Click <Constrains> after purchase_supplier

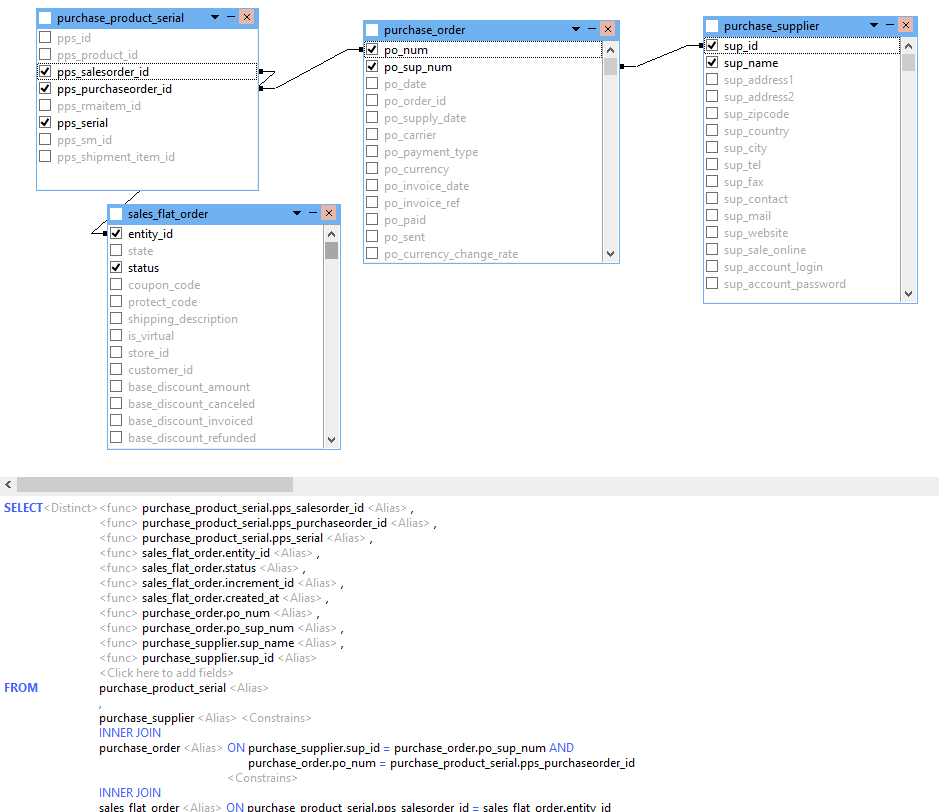[x=277, y=717]
